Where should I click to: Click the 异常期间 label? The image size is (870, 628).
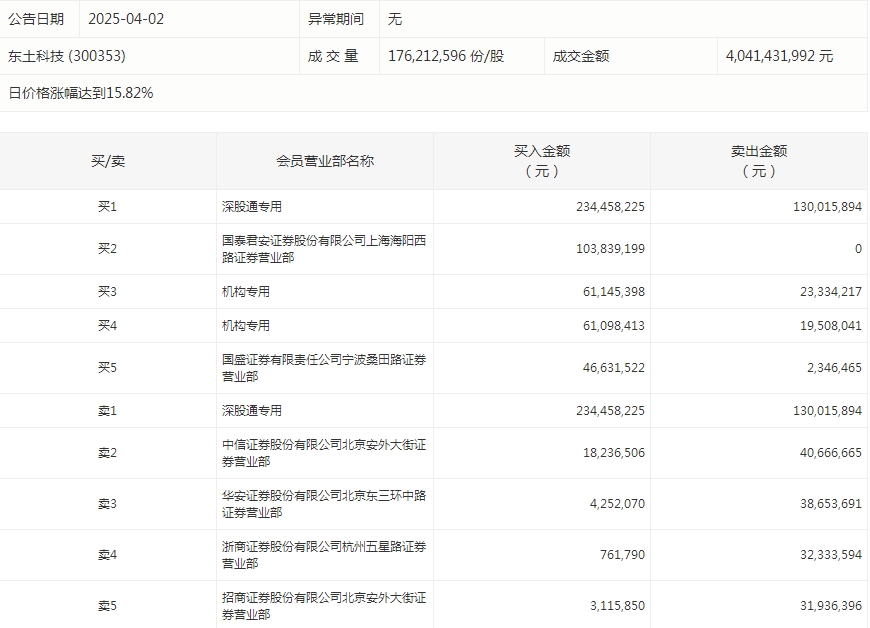(x=336, y=19)
